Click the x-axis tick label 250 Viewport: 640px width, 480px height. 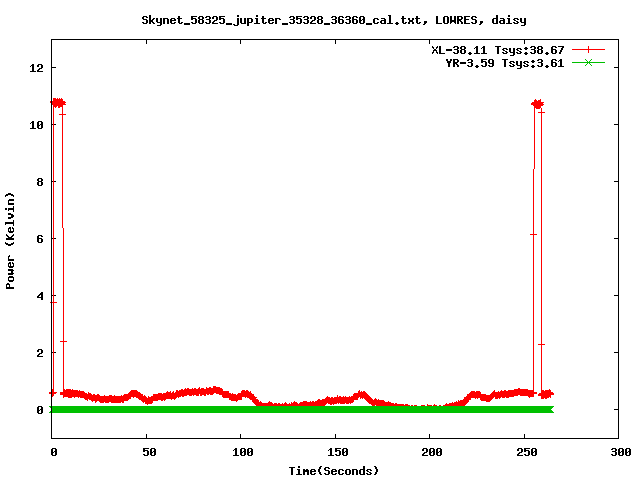pyautogui.click(x=526, y=452)
